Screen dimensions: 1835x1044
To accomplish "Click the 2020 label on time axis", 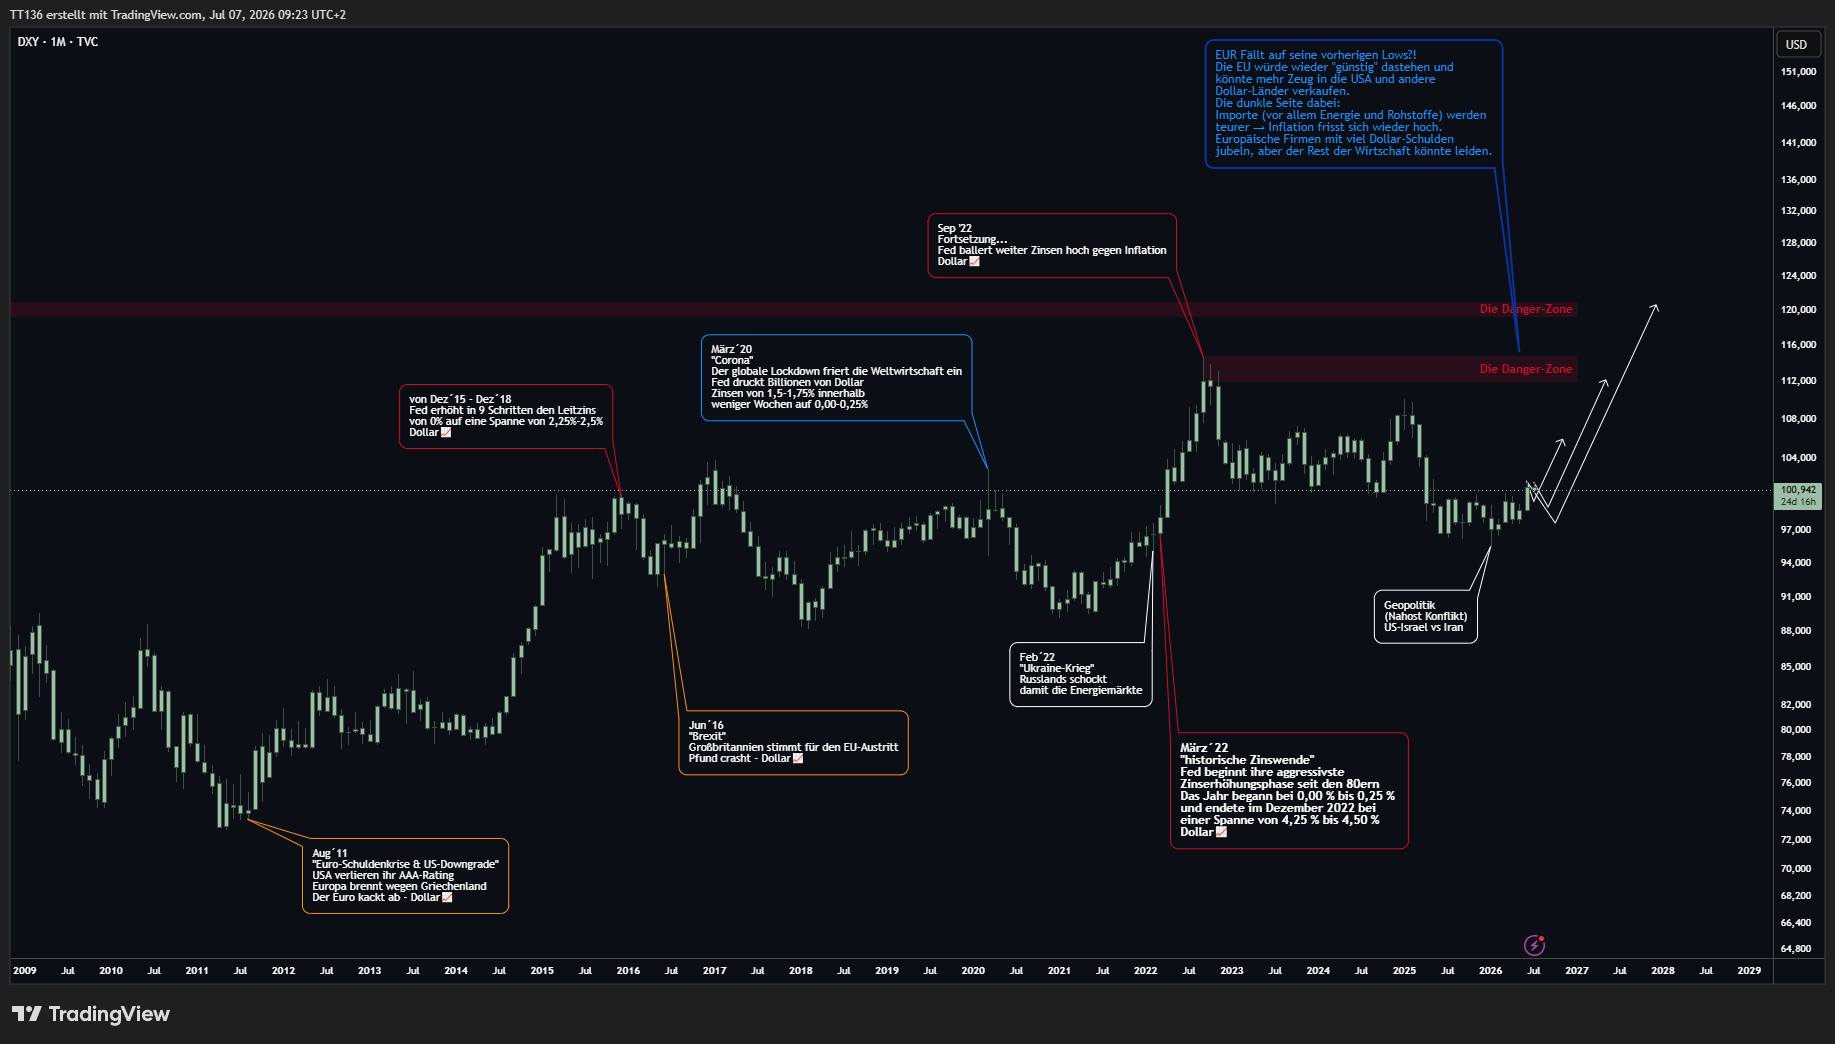I will [973, 971].
